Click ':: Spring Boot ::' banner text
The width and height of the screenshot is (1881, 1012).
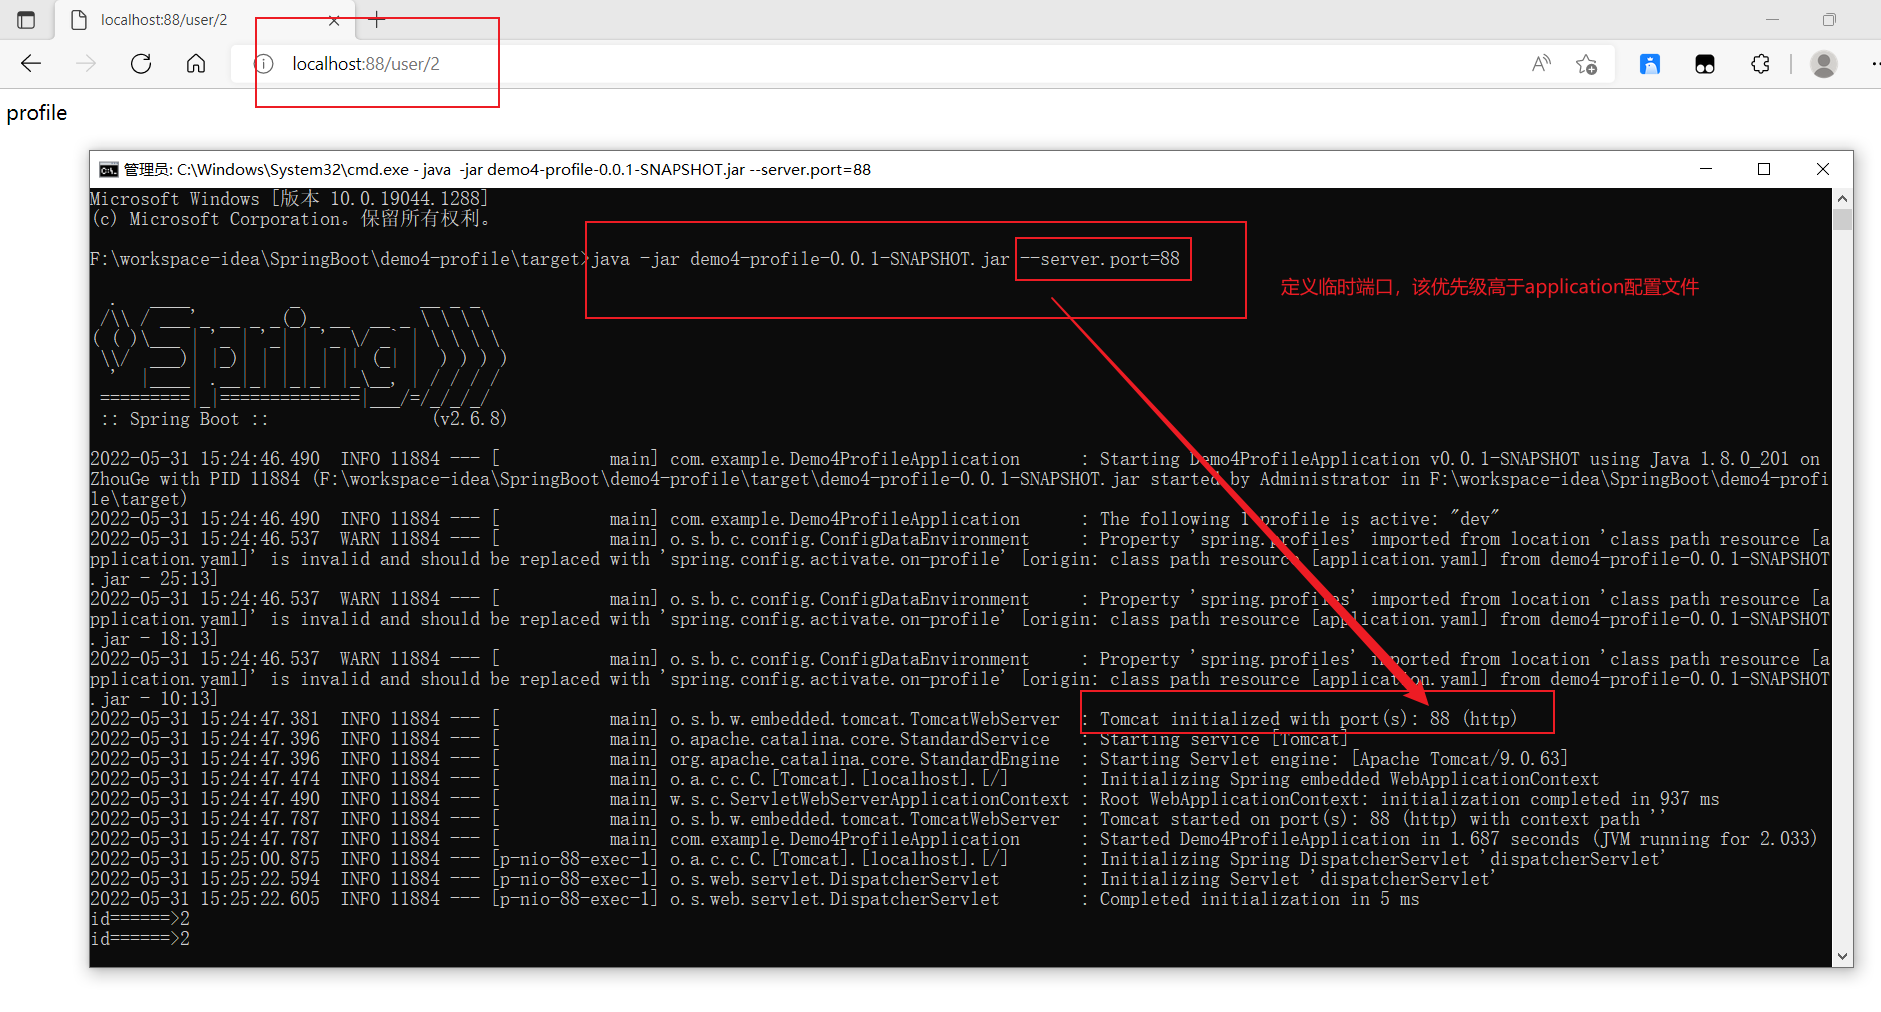pyautogui.click(x=185, y=419)
